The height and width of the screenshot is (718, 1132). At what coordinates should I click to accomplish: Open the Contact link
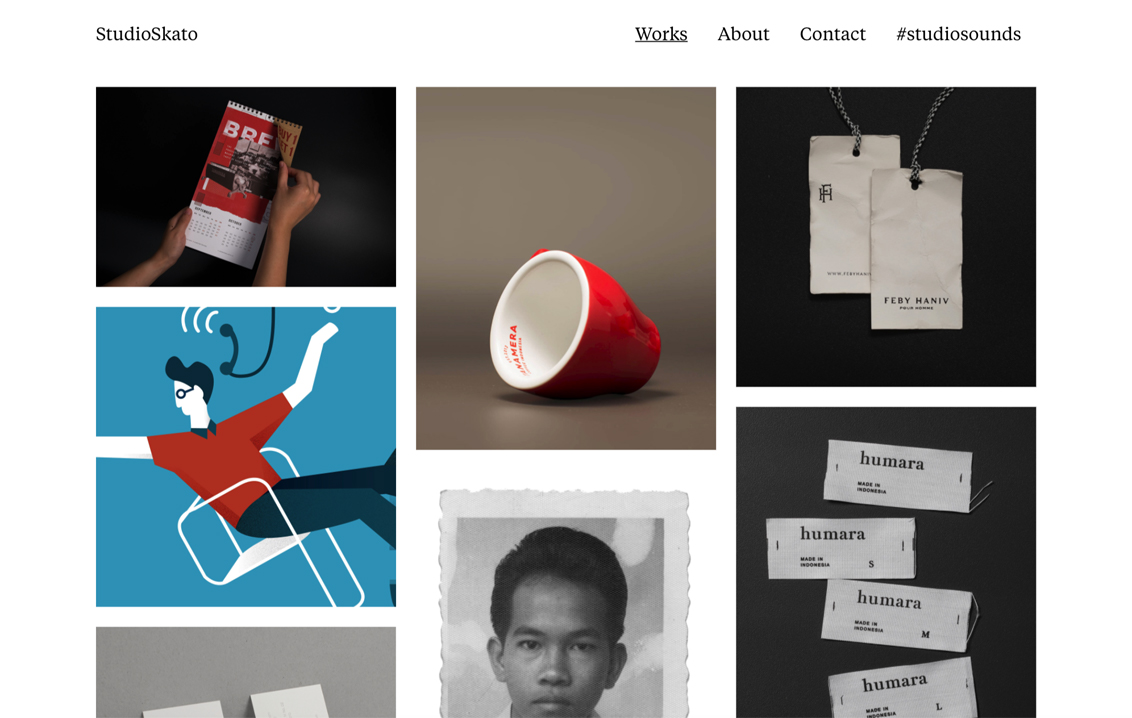pyautogui.click(x=832, y=34)
